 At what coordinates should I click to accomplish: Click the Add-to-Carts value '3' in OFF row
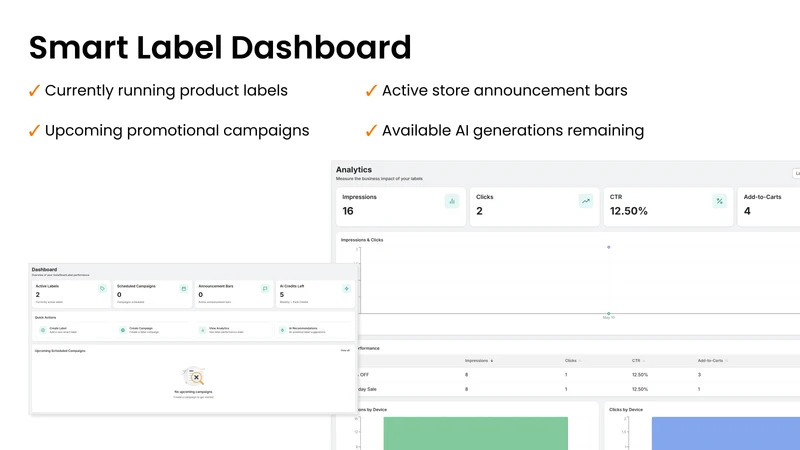(x=699, y=374)
